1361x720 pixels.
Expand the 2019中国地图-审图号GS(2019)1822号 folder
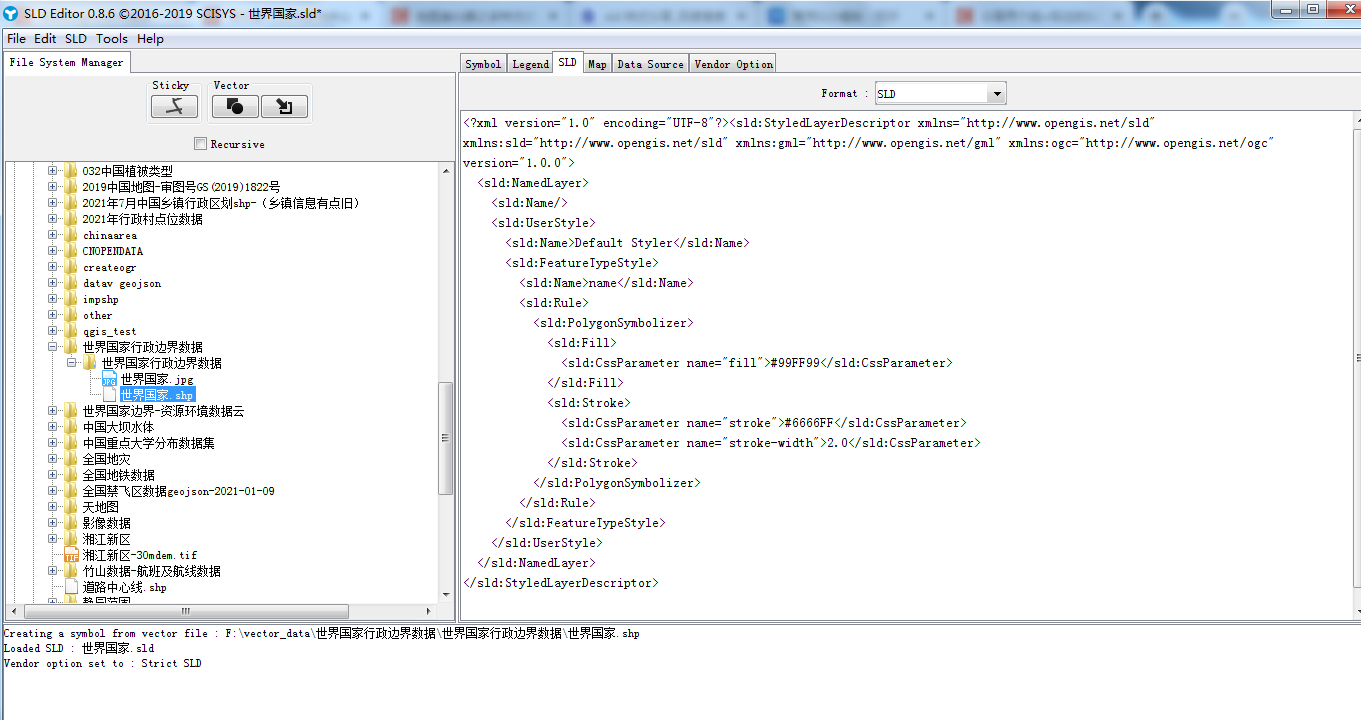click(53, 187)
